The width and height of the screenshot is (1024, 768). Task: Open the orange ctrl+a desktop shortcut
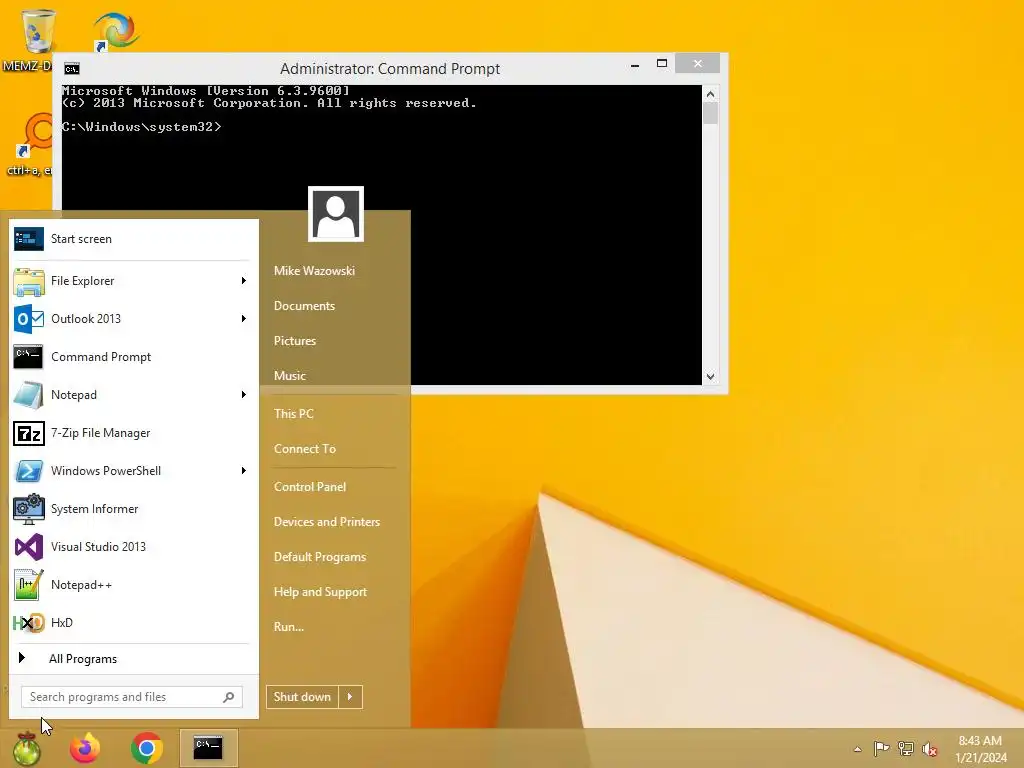click(x=35, y=136)
